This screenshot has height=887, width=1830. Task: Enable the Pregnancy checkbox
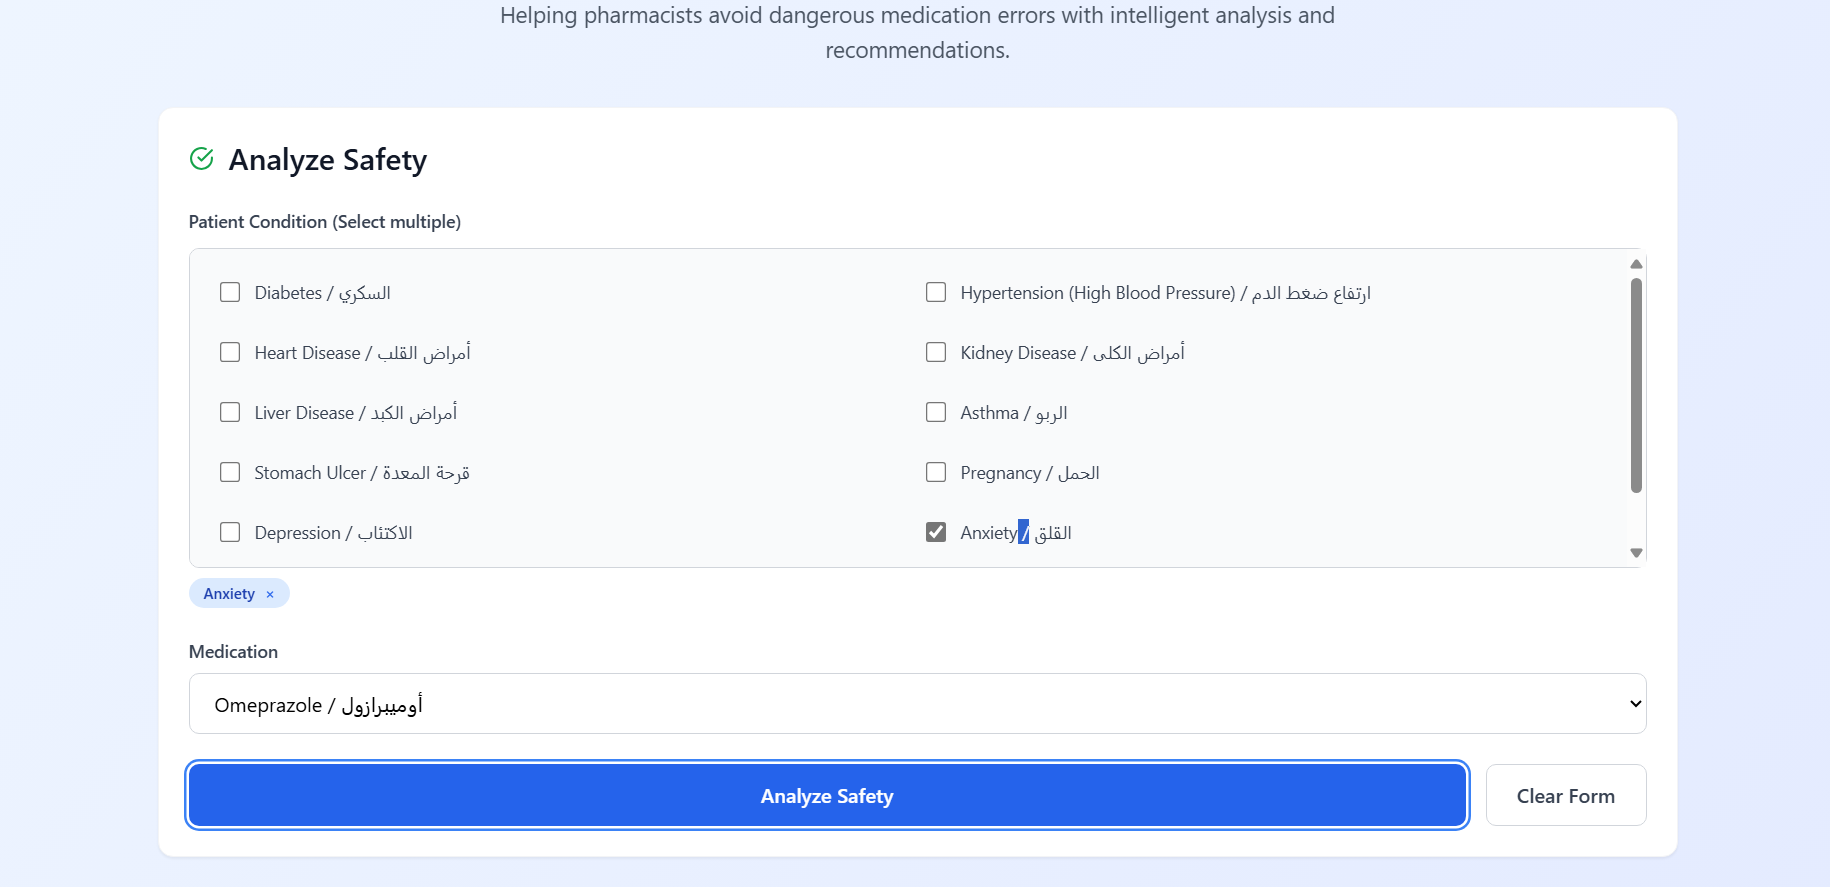(936, 472)
